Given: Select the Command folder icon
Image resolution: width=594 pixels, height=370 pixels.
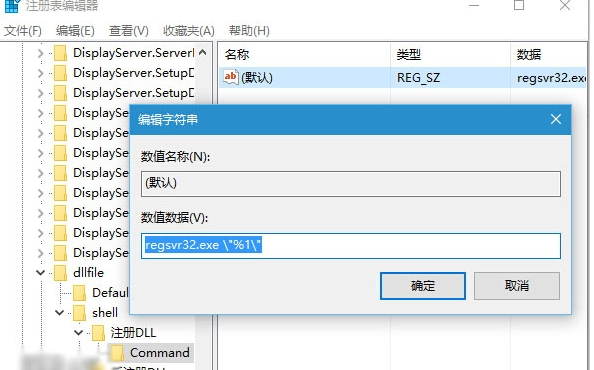Looking at the screenshot, I should (x=117, y=353).
